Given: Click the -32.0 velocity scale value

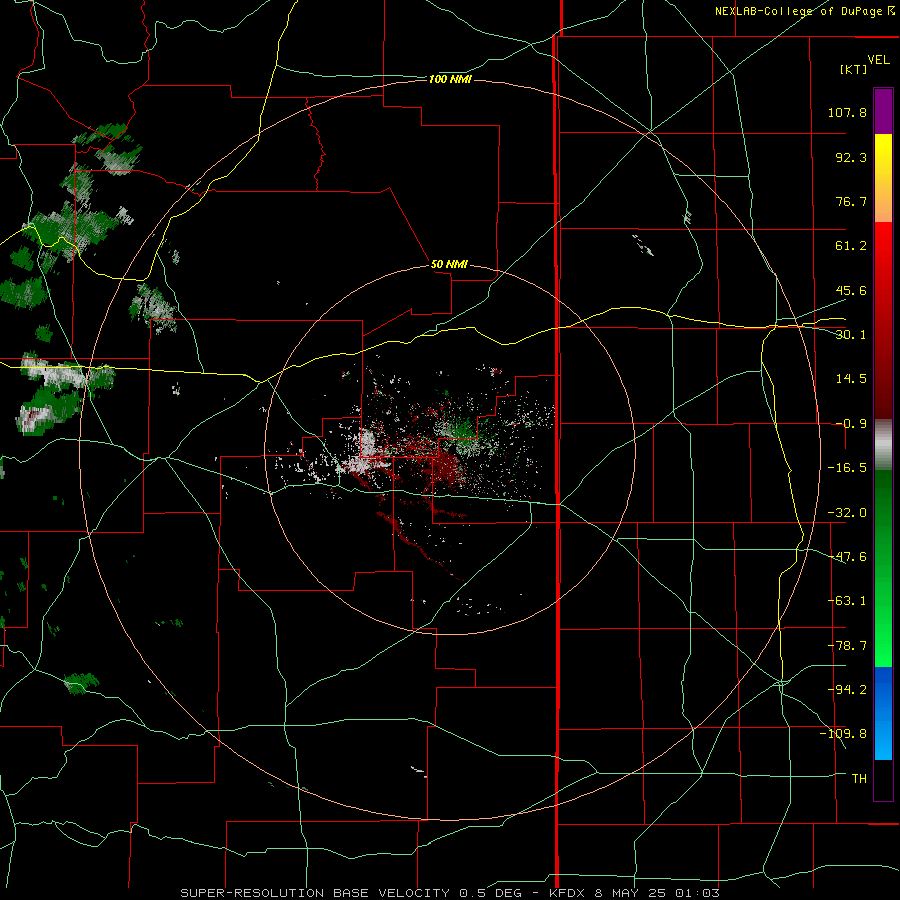Looking at the screenshot, I should [847, 513].
